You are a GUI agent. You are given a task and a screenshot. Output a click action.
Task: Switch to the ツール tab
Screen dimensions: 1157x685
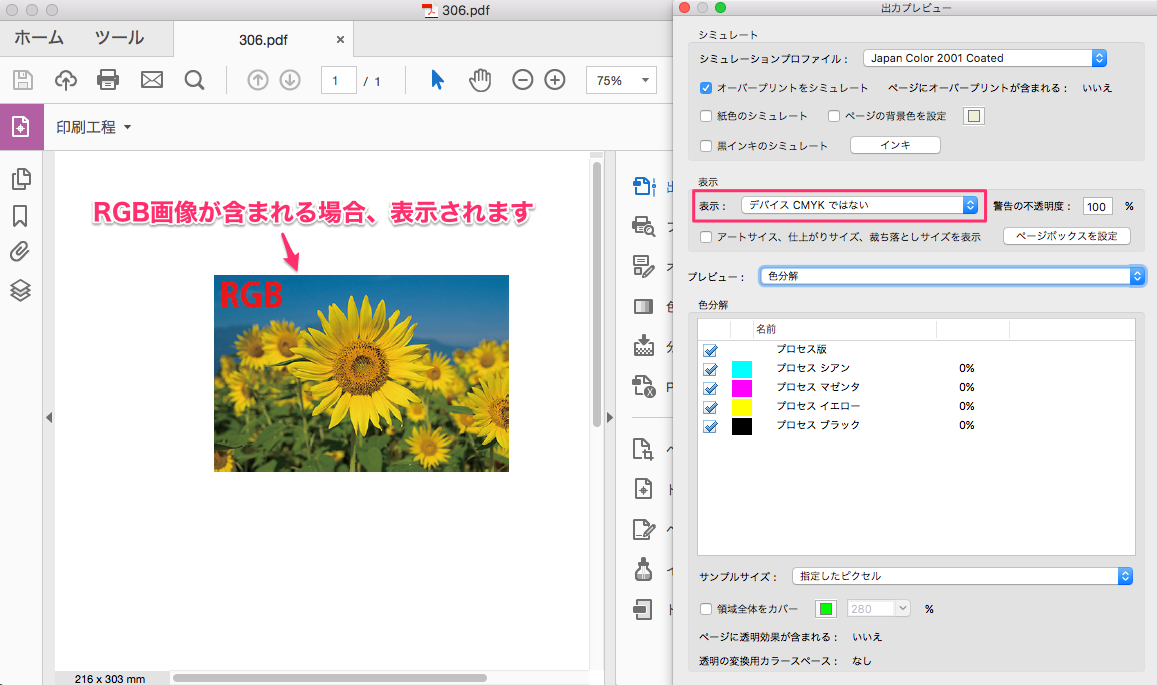pyautogui.click(x=120, y=38)
